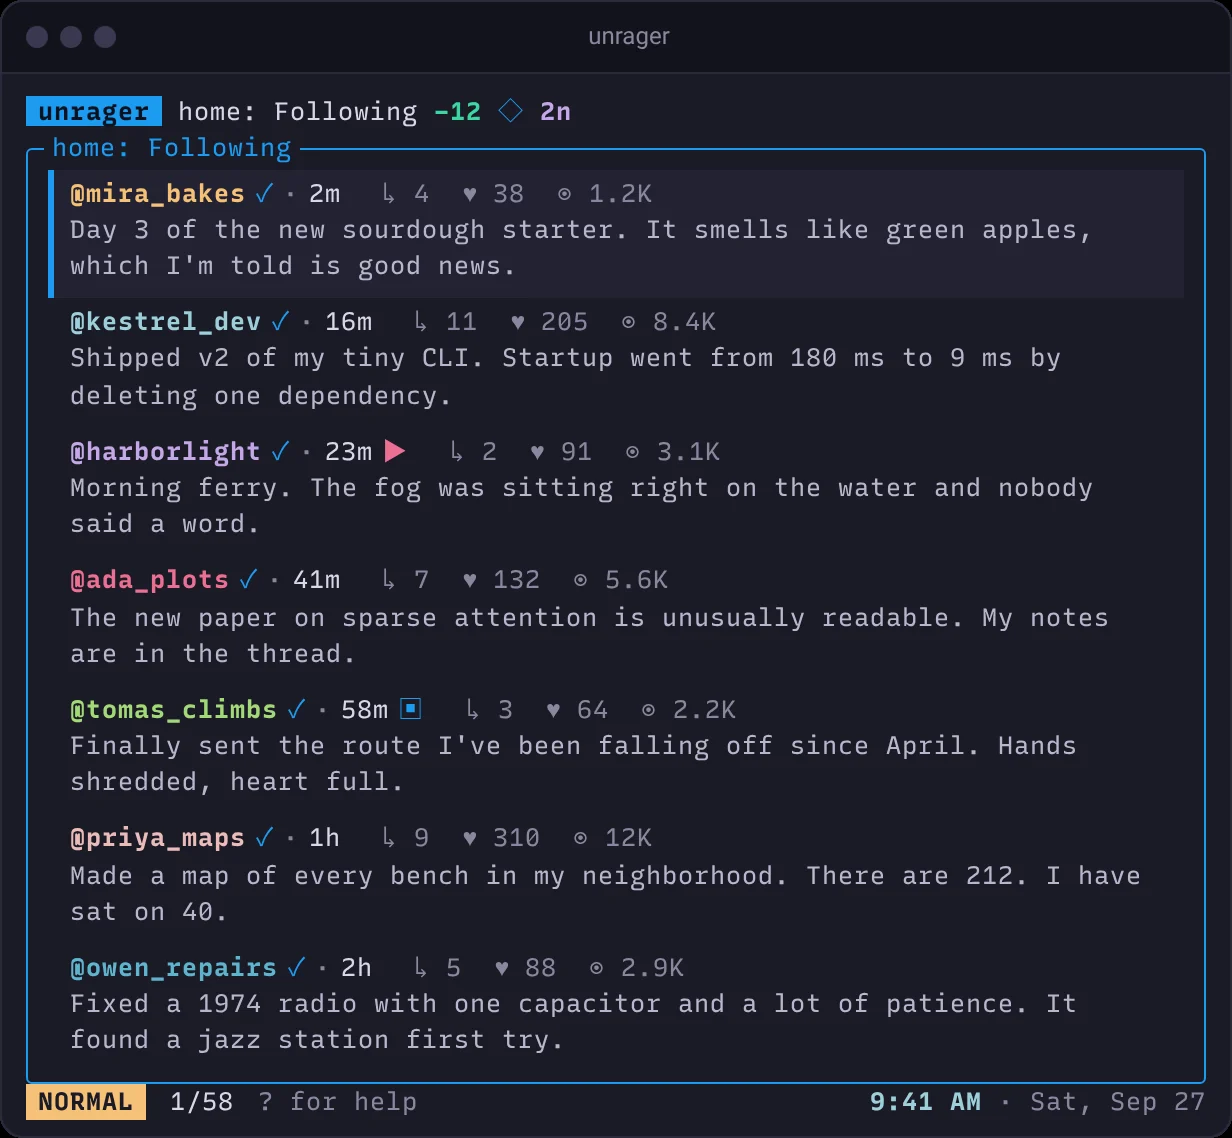
Task: Select the sparse attention paper post text
Action: 589,635
